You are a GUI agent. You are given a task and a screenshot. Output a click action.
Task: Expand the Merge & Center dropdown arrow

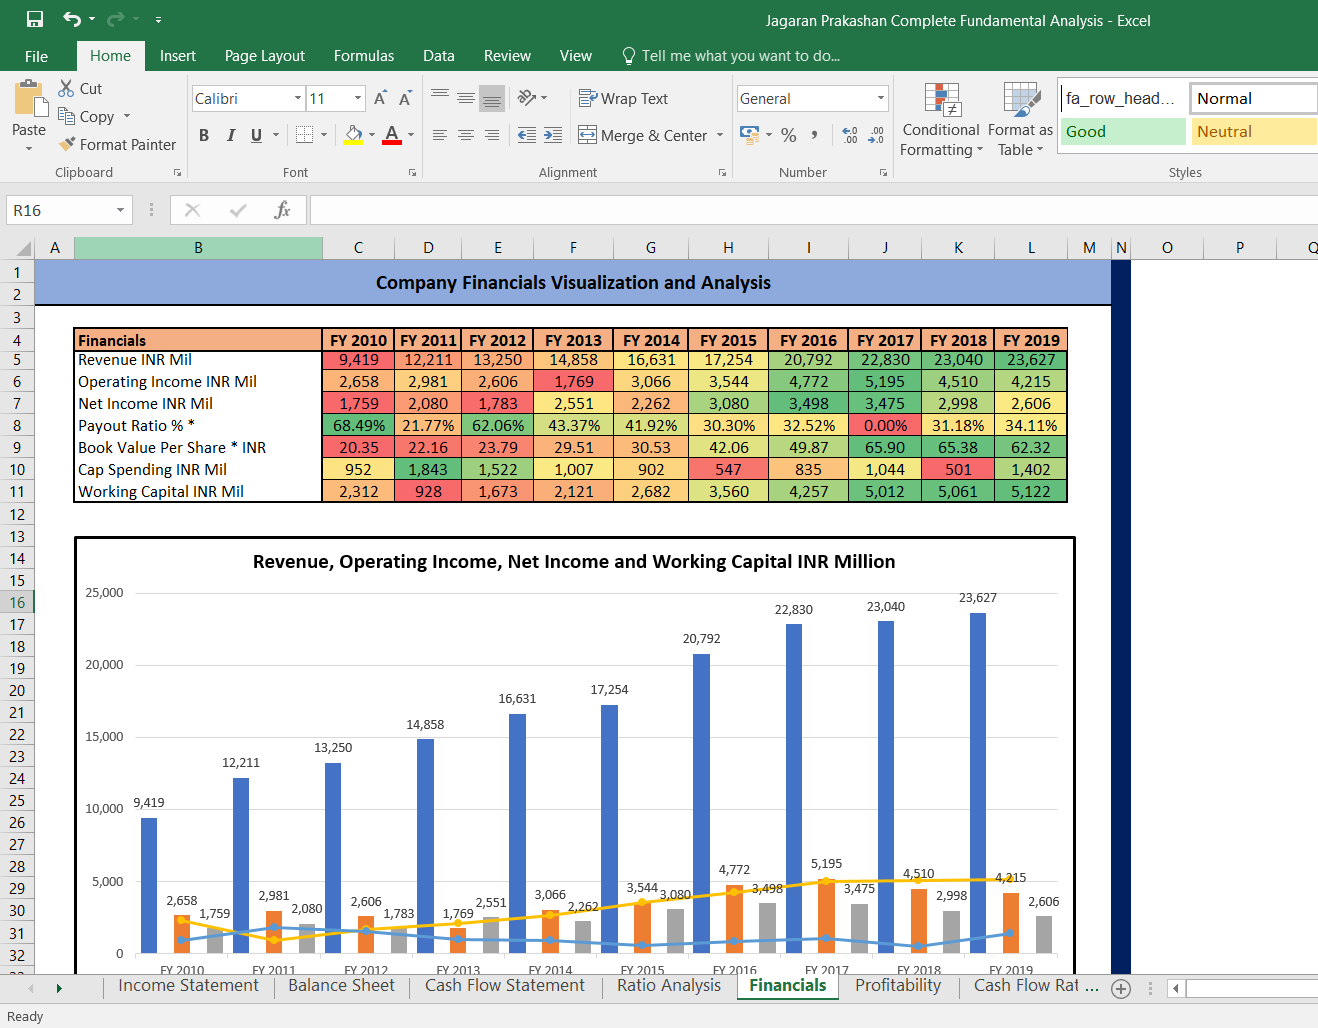[x=720, y=135]
